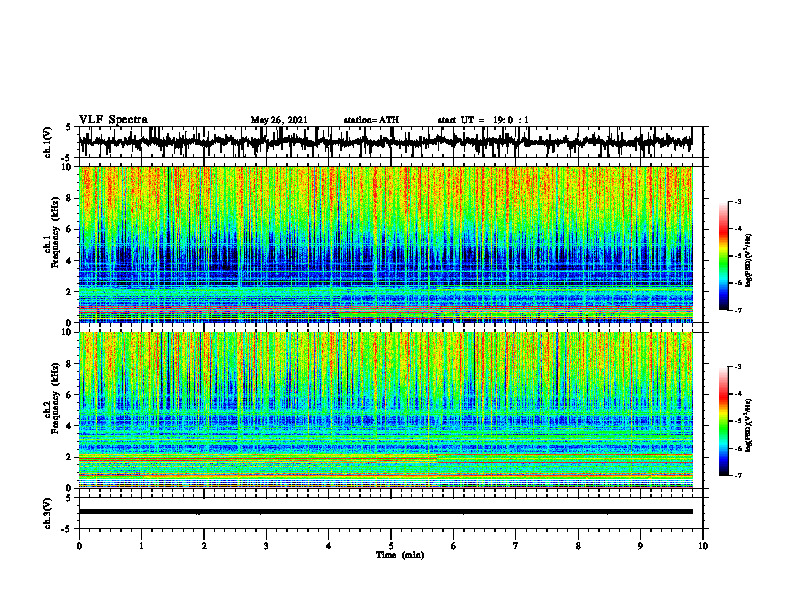Image resolution: width=792 pixels, height=612 pixels.
Task: Click the 10 kHz tick label on ch.2 spectrogram
Action: pyautogui.click(x=67, y=332)
